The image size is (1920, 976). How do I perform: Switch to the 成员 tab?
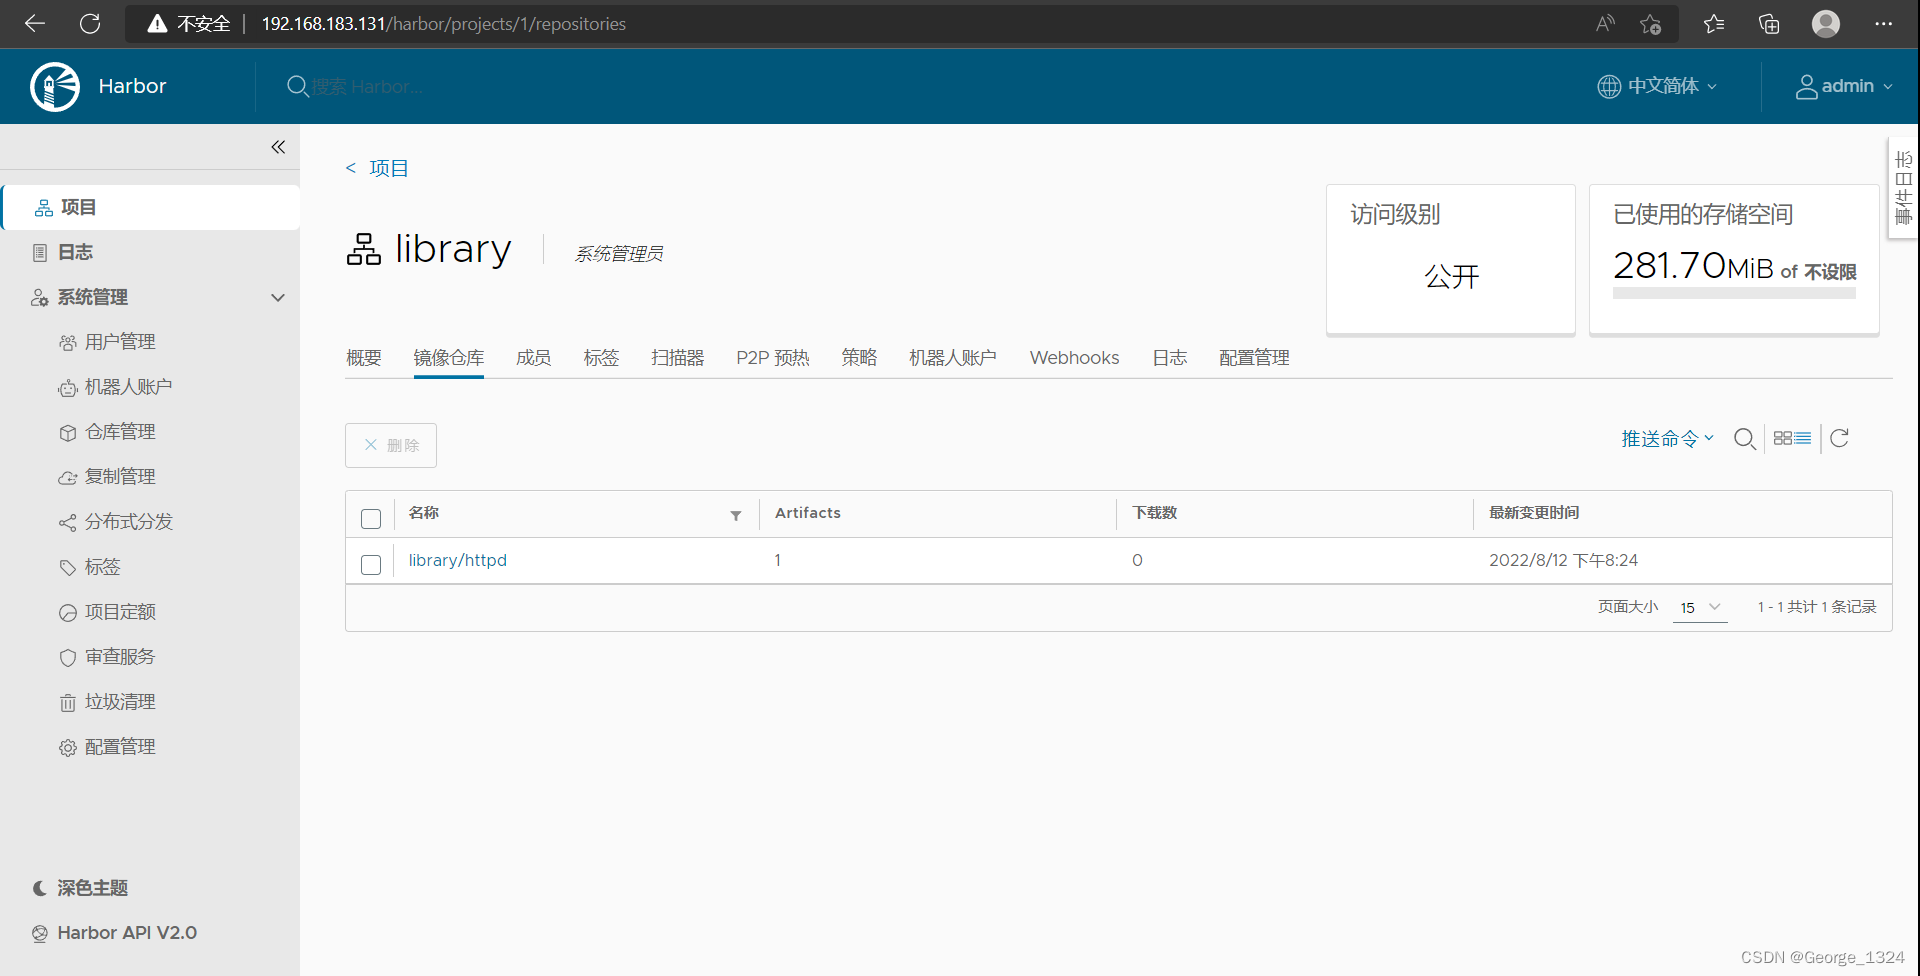pyautogui.click(x=534, y=358)
